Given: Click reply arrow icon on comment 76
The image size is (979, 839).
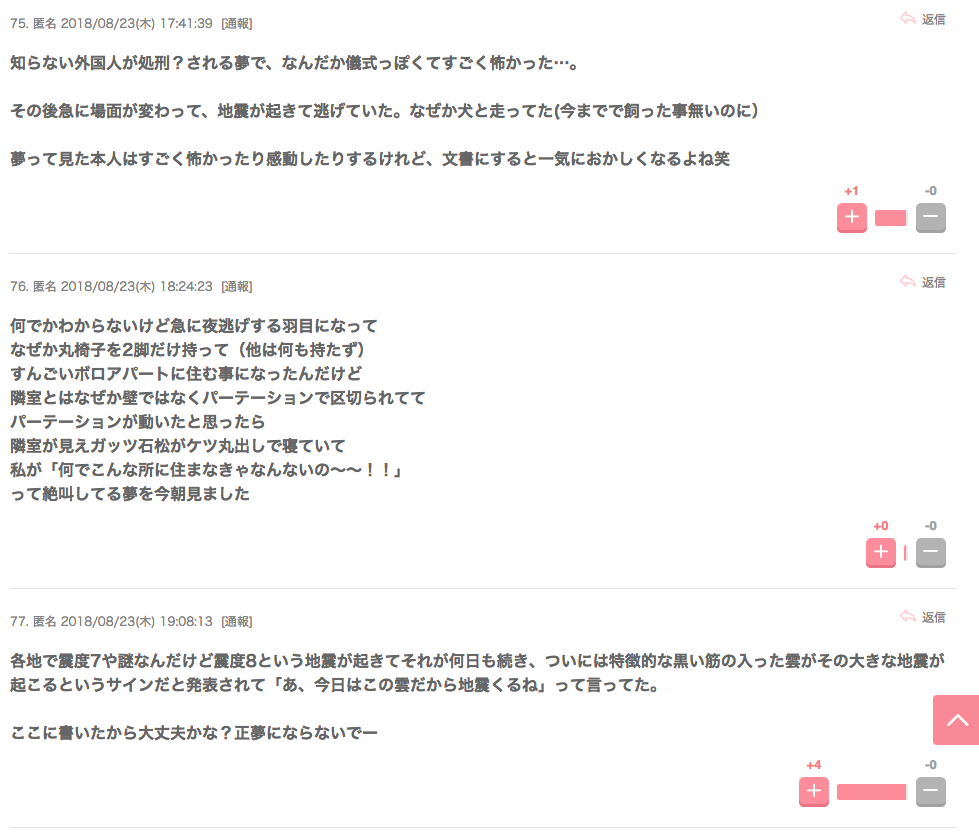Looking at the screenshot, I should coord(908,282).
